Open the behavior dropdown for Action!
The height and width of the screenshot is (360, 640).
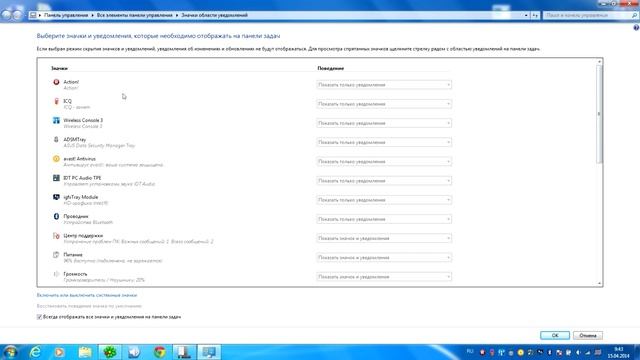(x=384, y=85)
